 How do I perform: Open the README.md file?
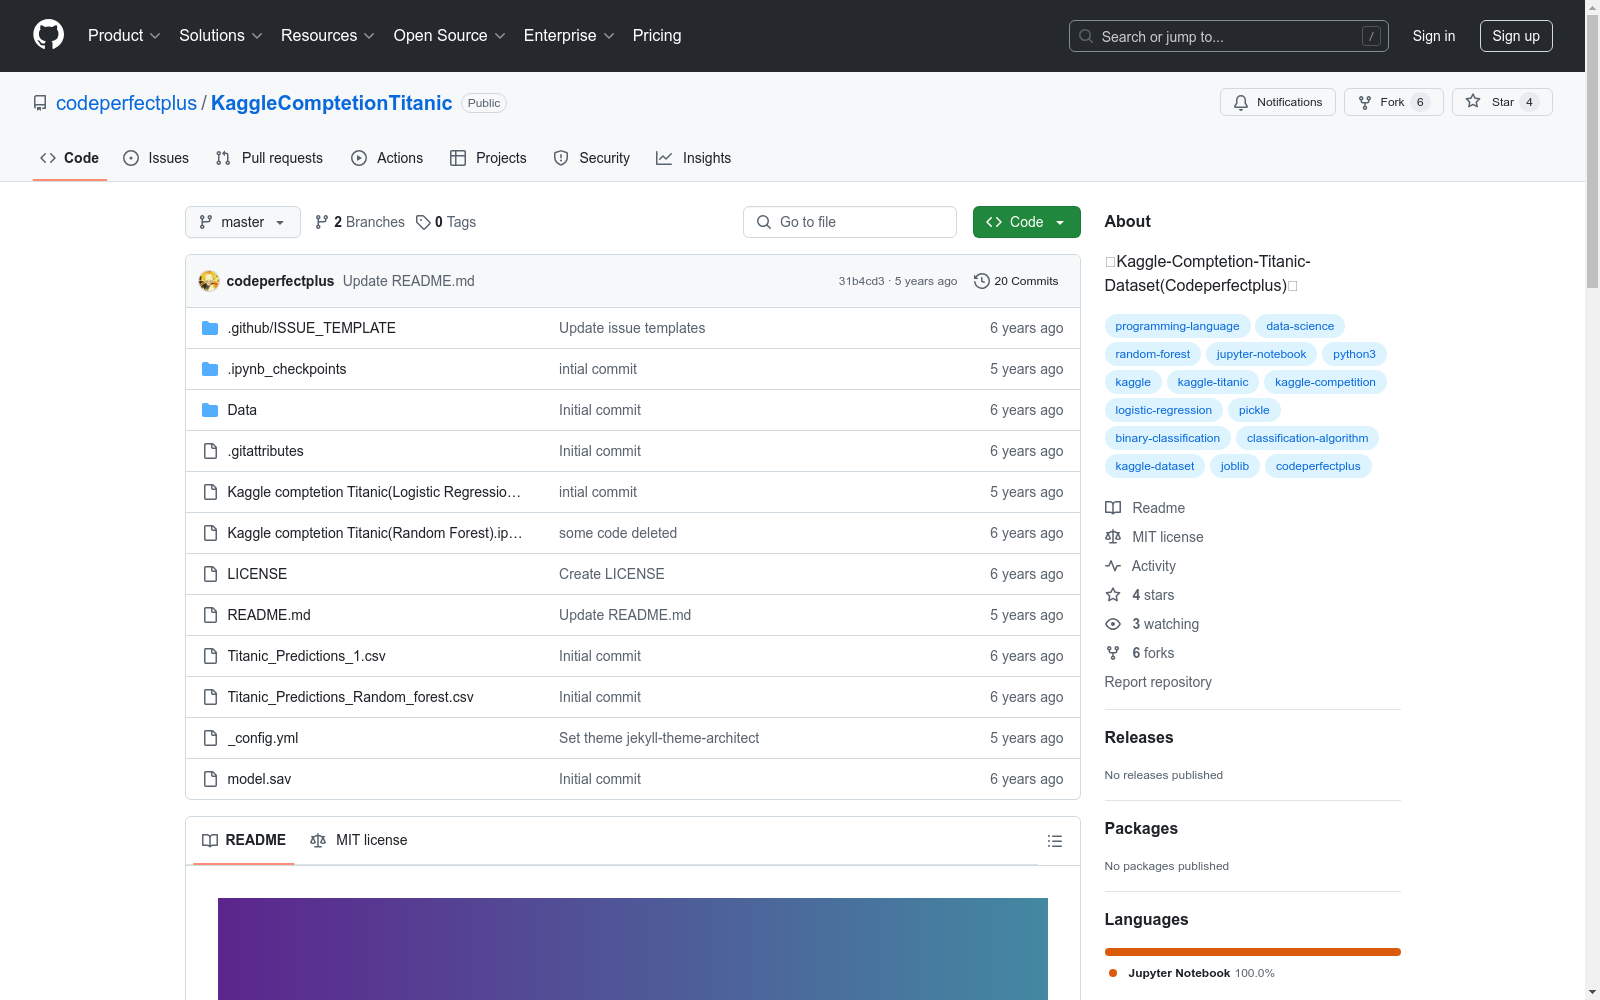tap(269, 615)
